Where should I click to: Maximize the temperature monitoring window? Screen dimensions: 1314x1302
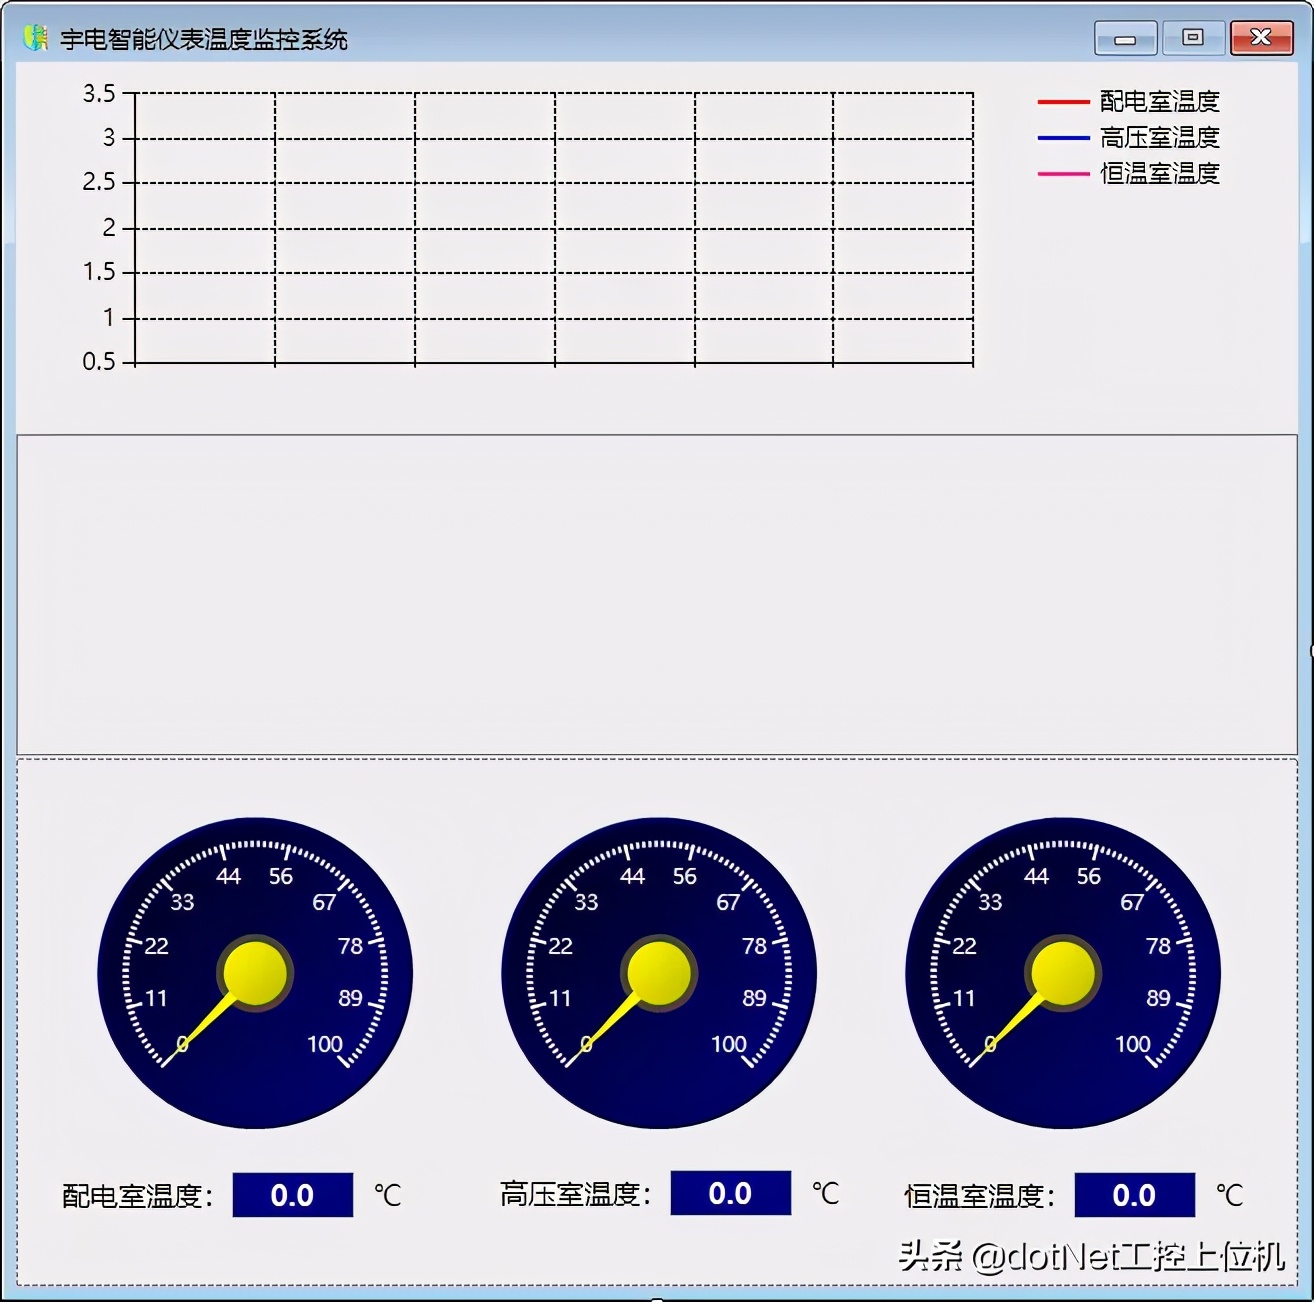pyautogui.click(x=1192, y=38)
